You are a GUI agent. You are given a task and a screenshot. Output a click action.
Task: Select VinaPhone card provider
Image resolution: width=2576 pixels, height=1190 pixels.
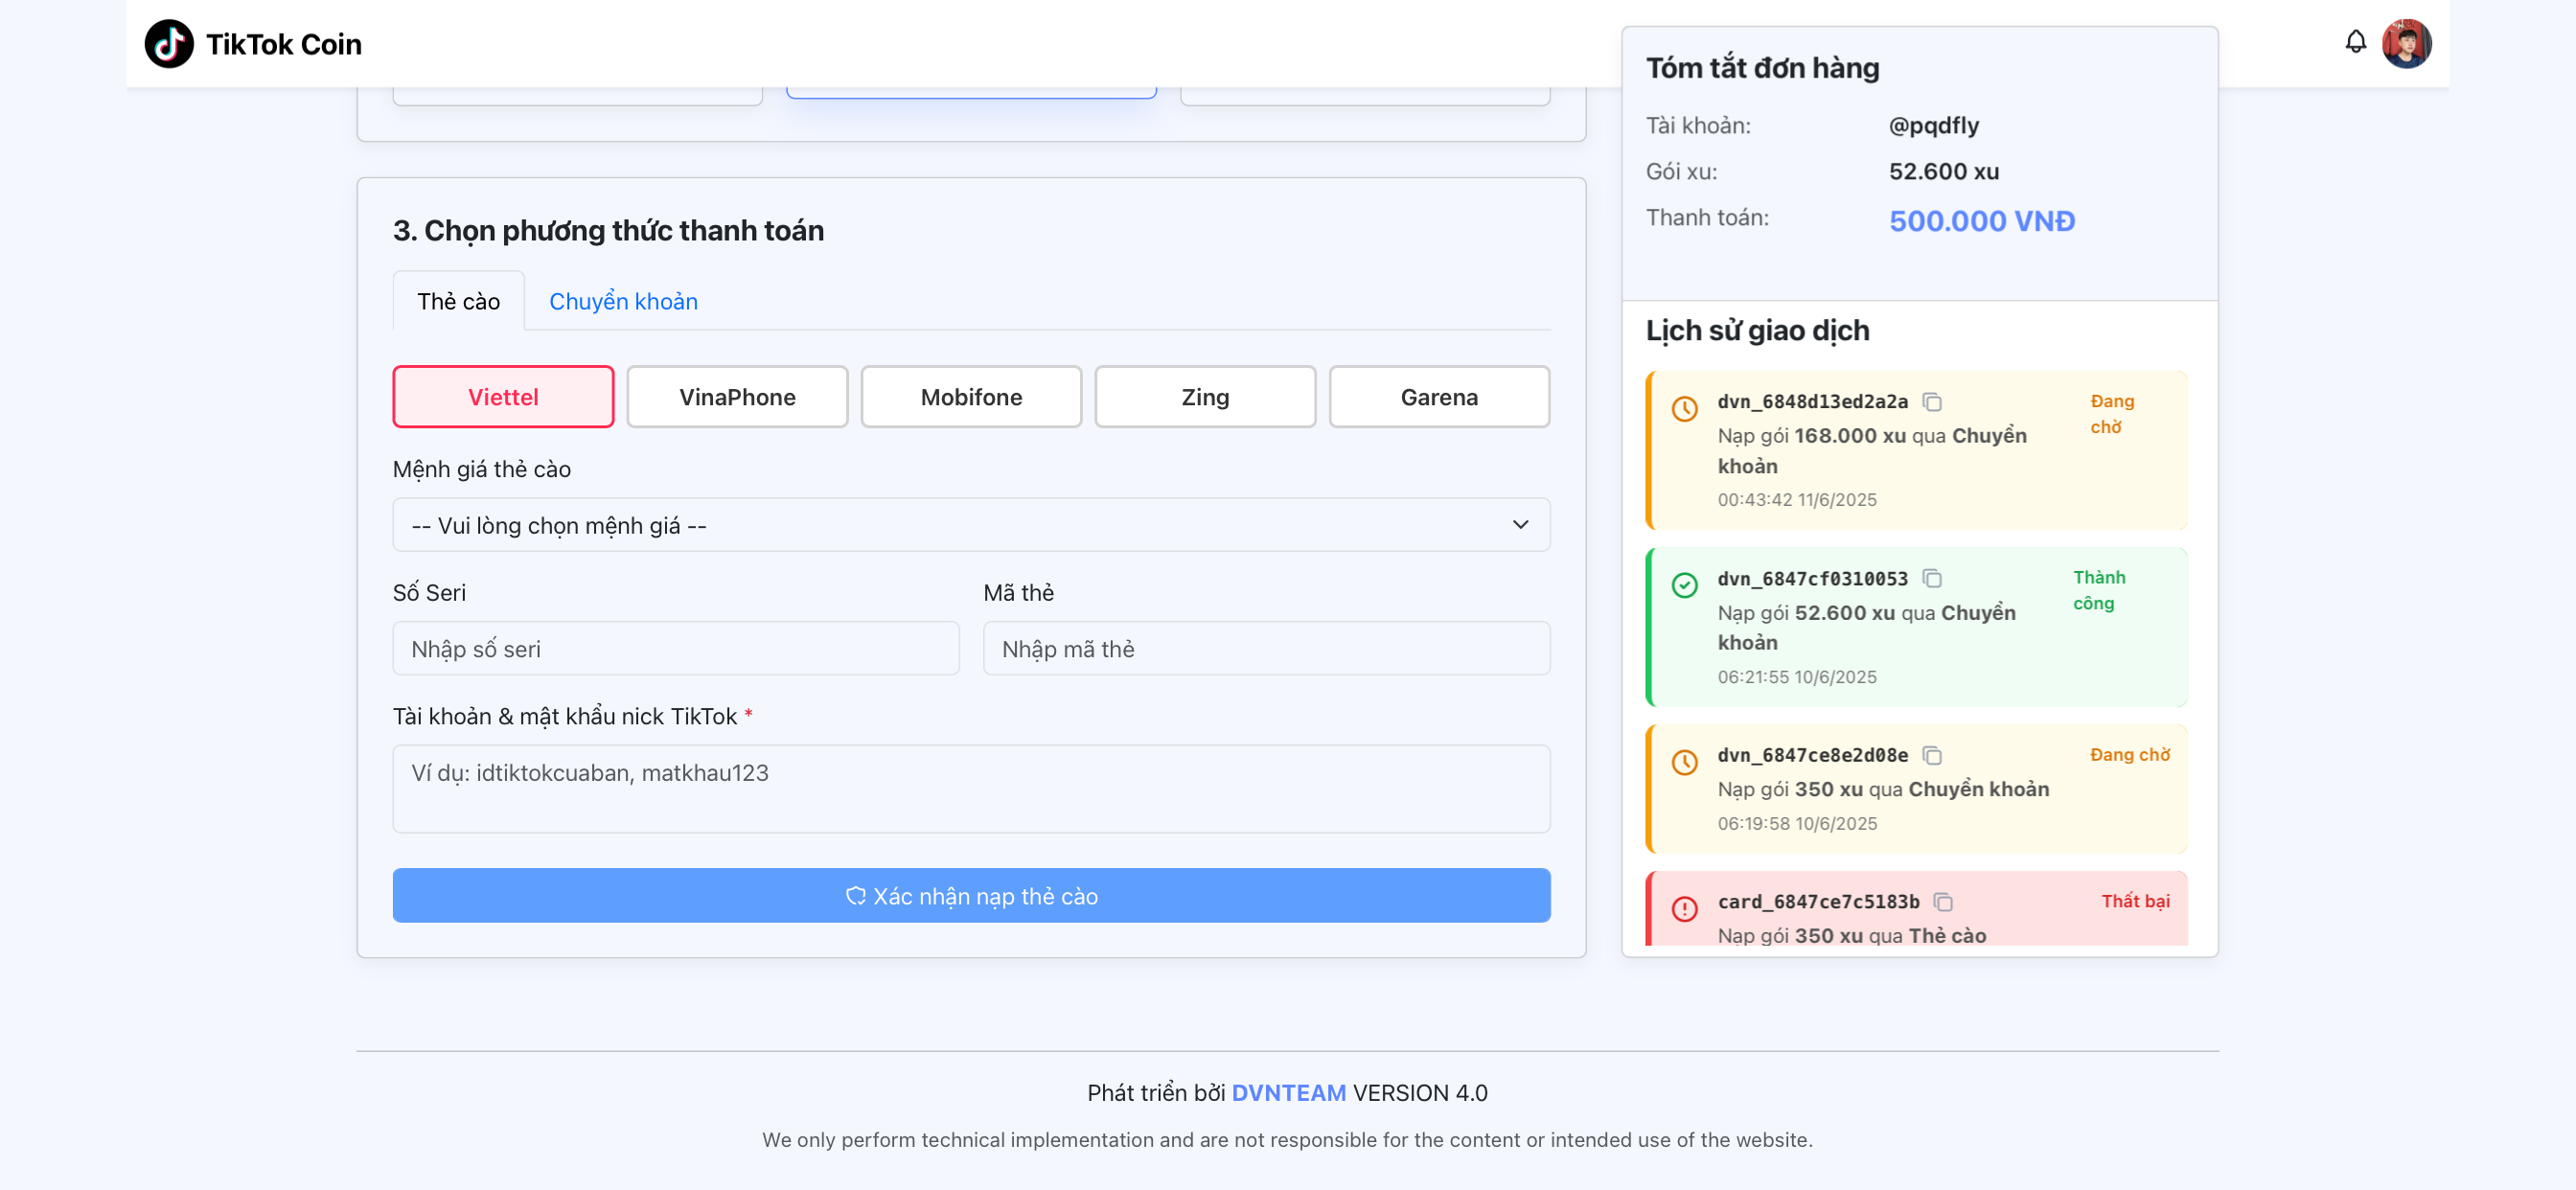[x=737, y=397]
